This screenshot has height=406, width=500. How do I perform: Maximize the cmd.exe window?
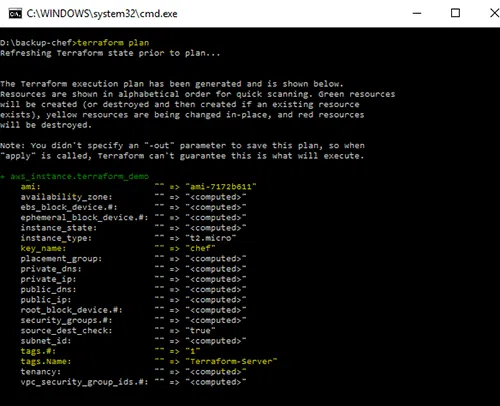coord(455,13)
